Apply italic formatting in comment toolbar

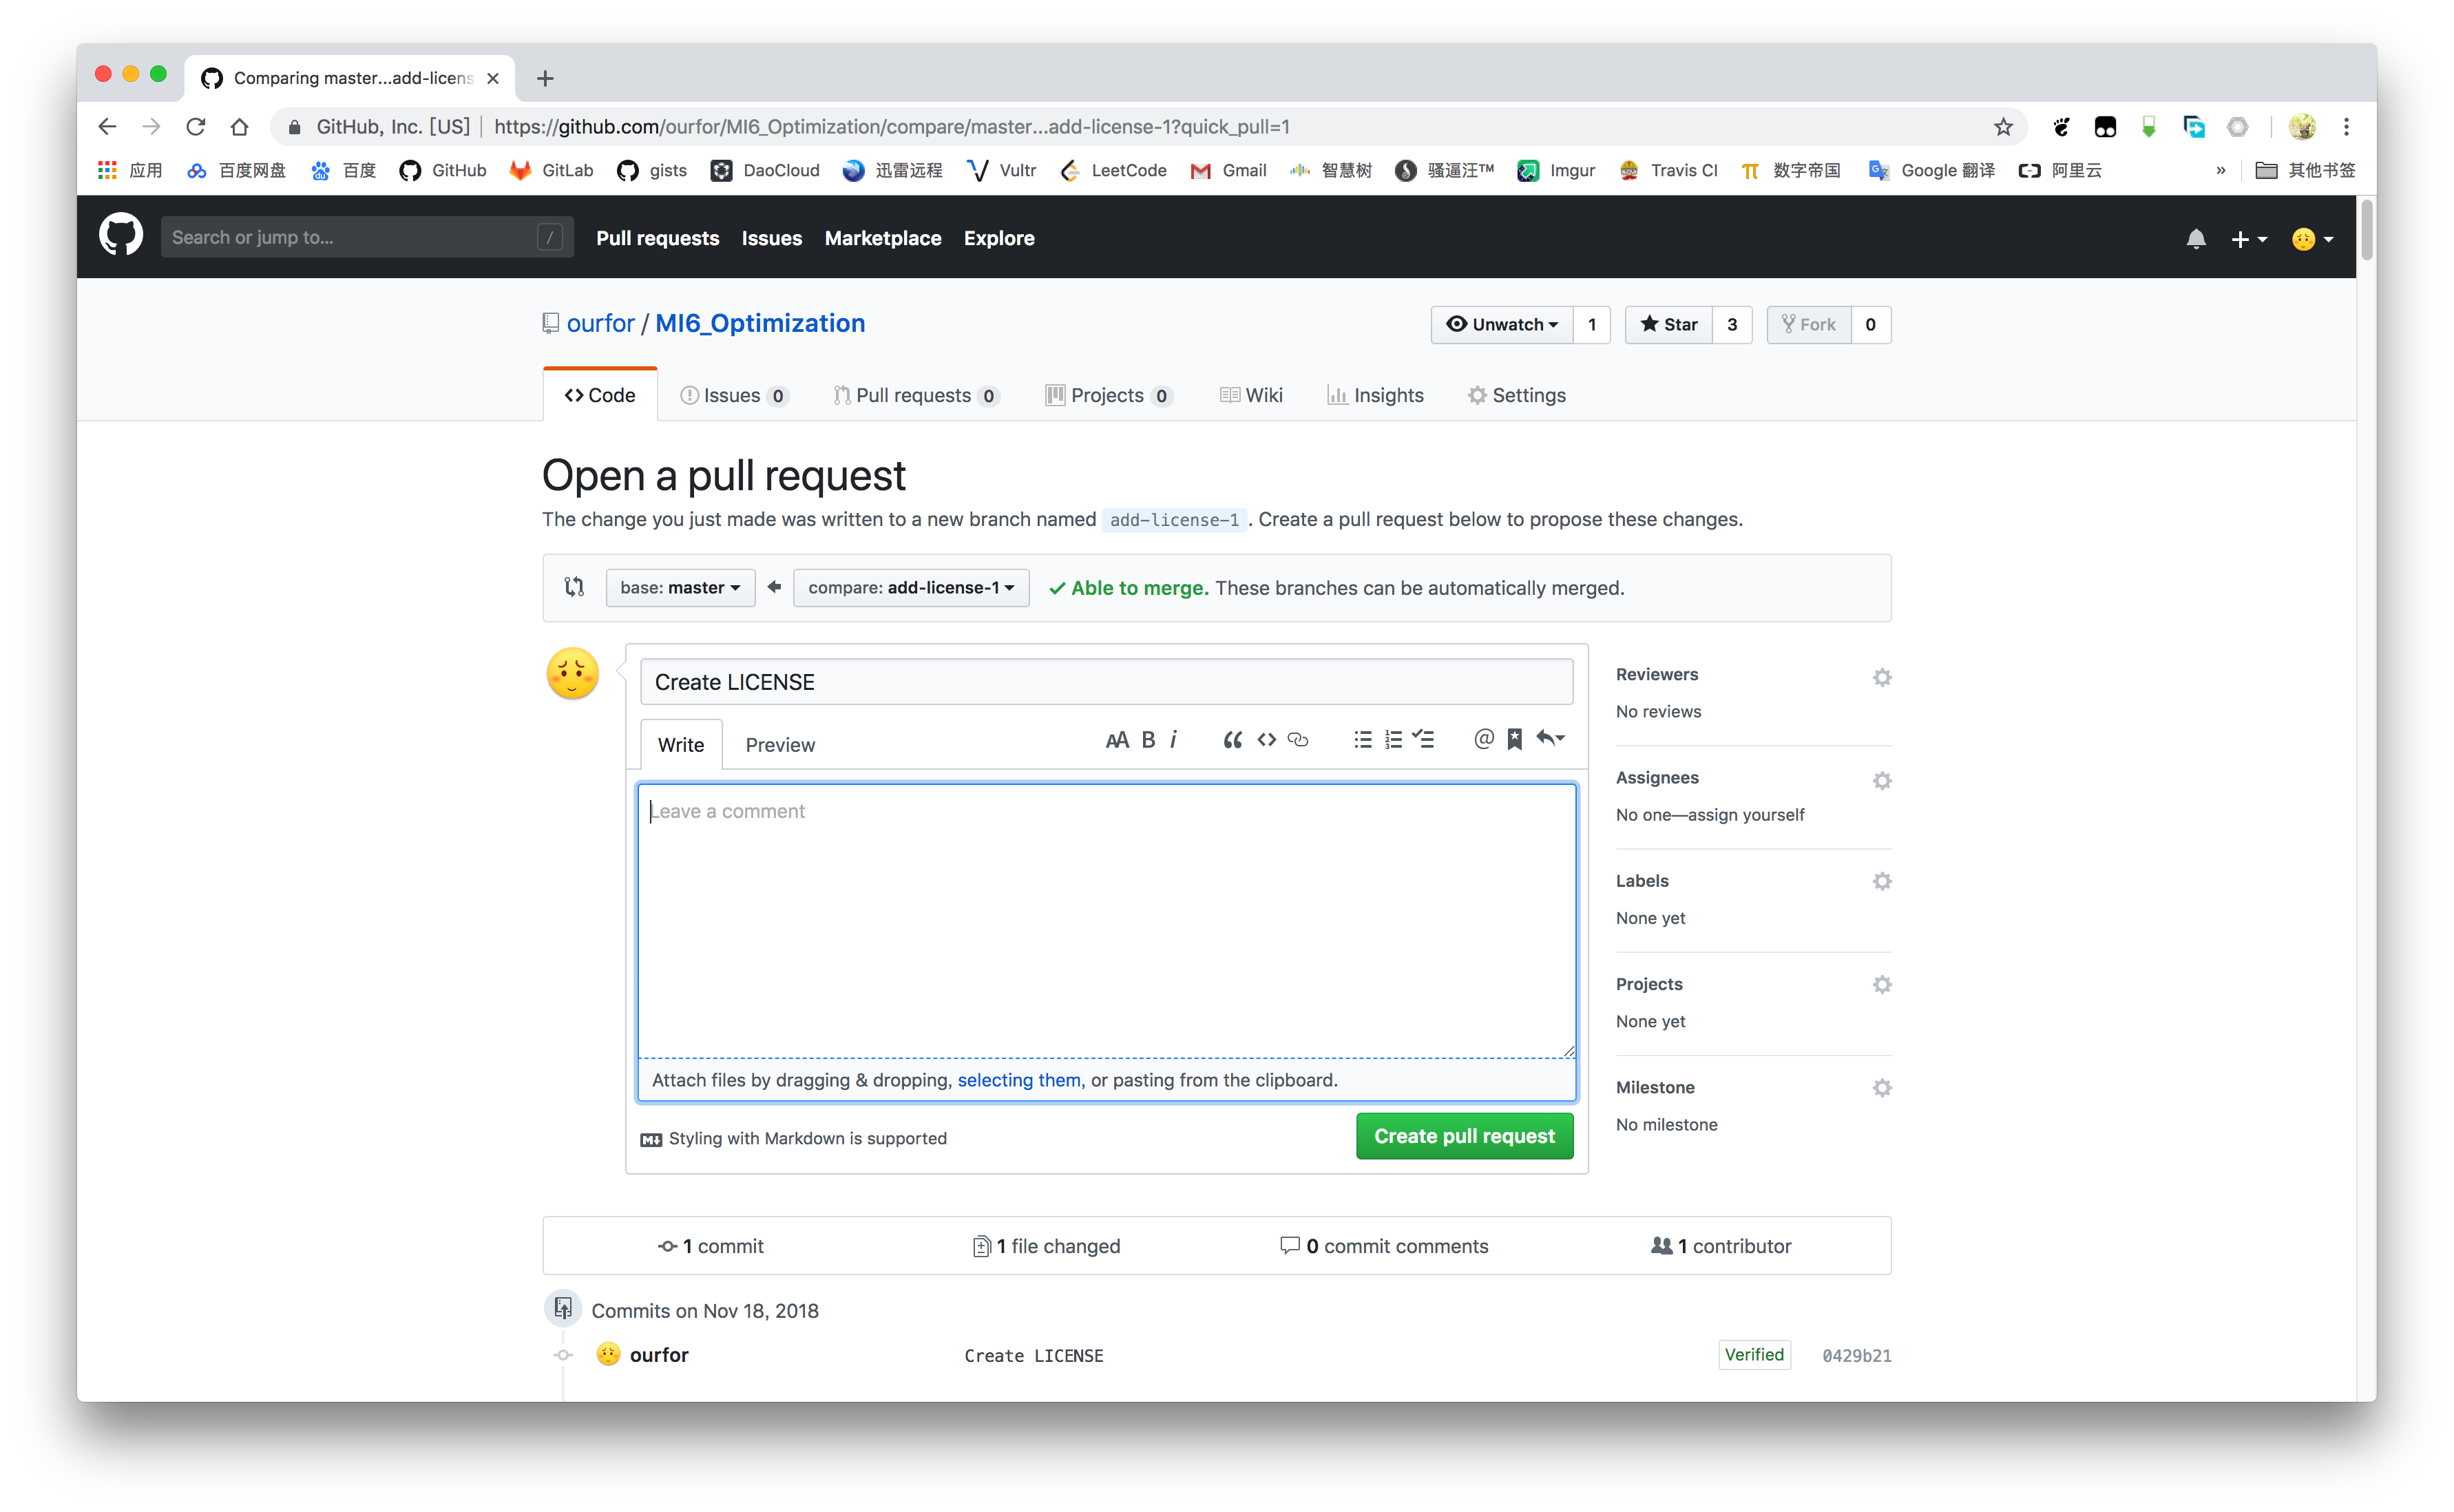coord(1174,740)
